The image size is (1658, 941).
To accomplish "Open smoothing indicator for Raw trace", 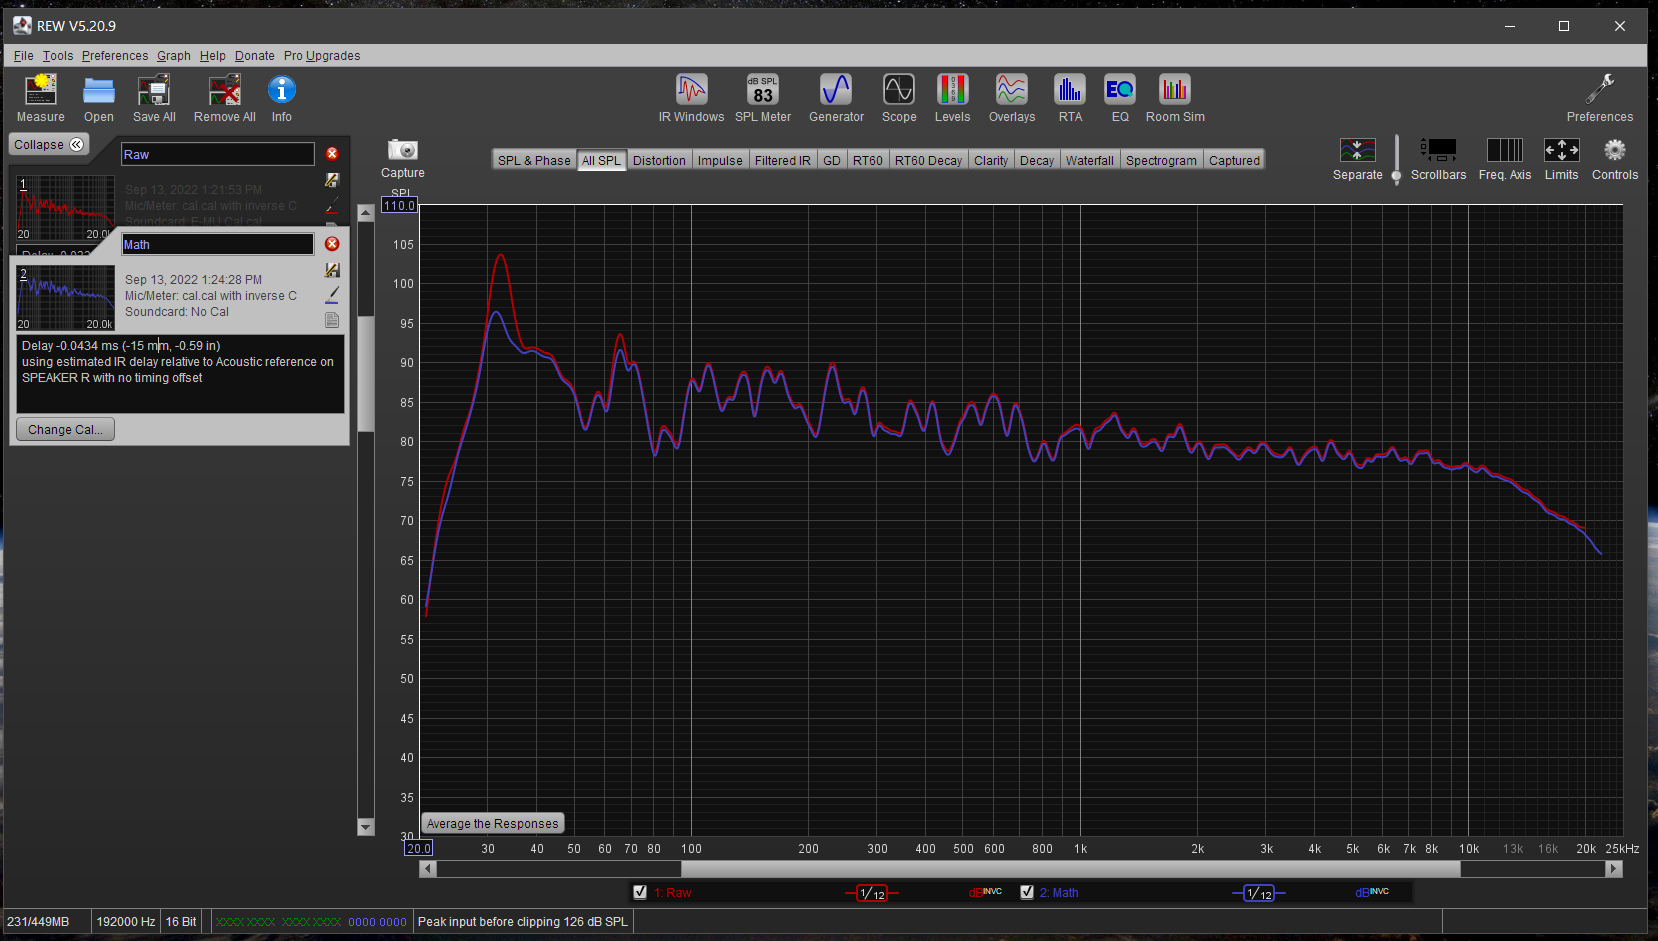I will point(872,893).
